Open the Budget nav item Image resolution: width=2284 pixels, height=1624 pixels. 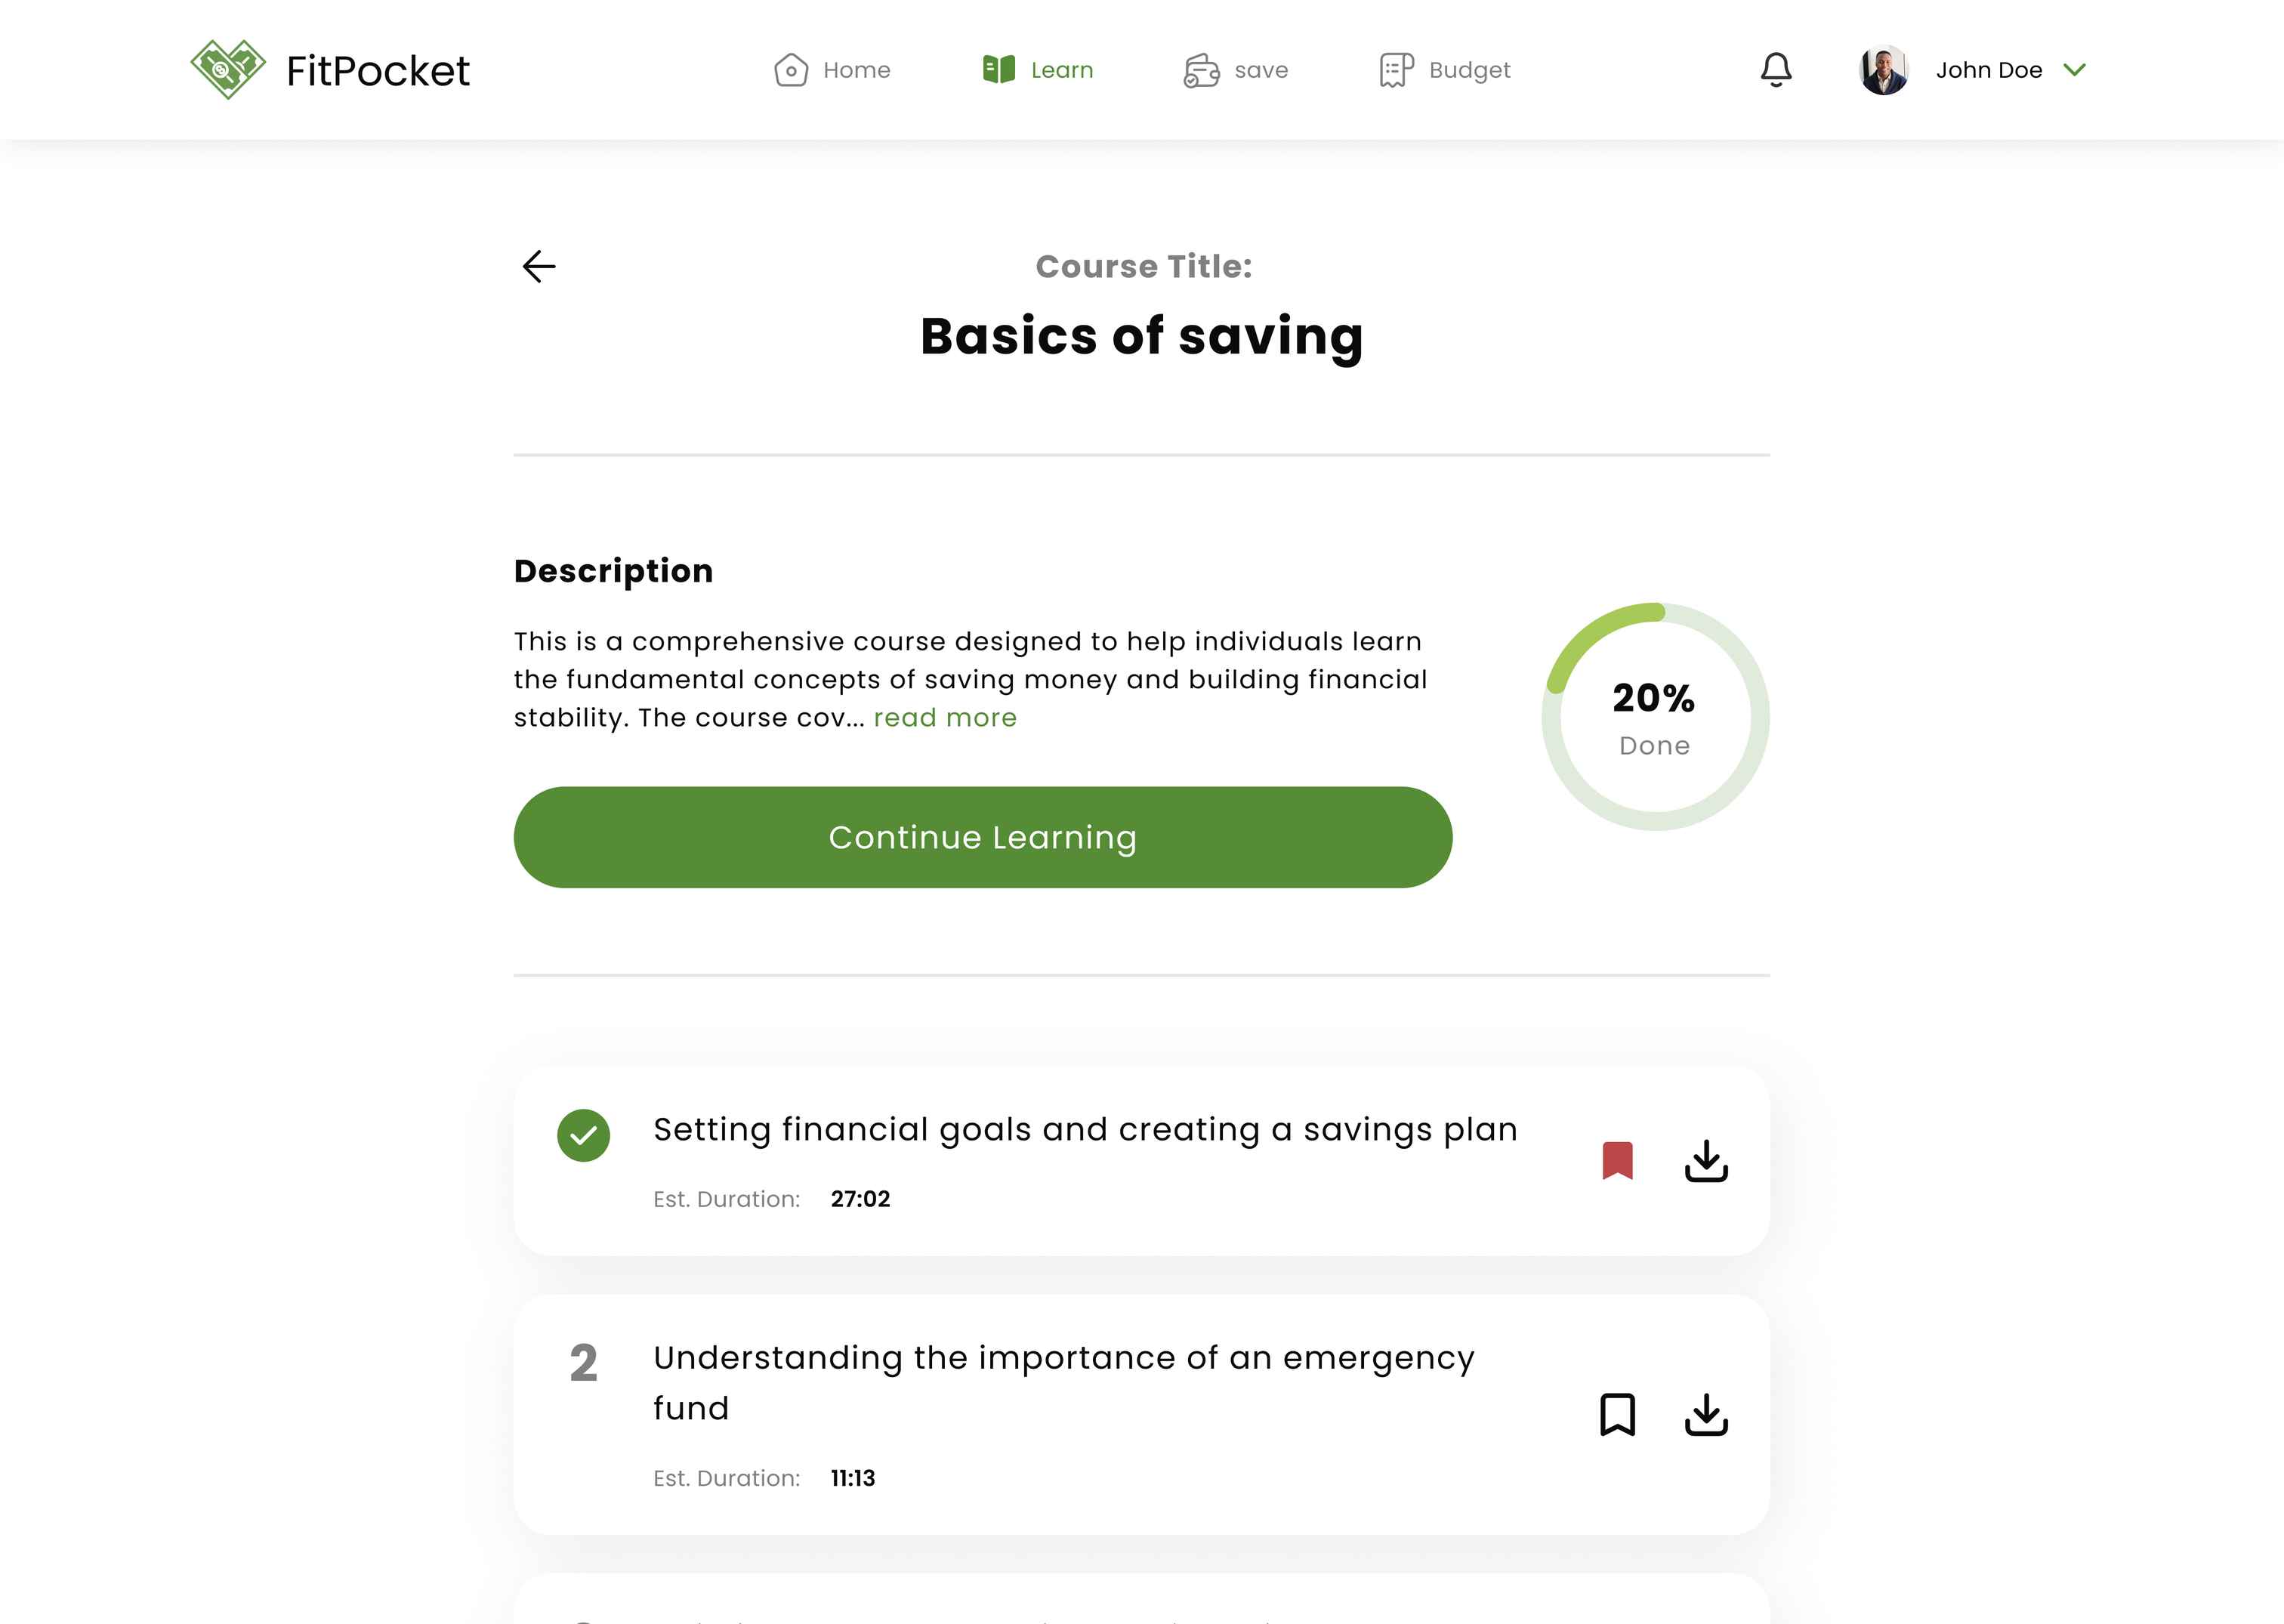[x=1445, y=70]
